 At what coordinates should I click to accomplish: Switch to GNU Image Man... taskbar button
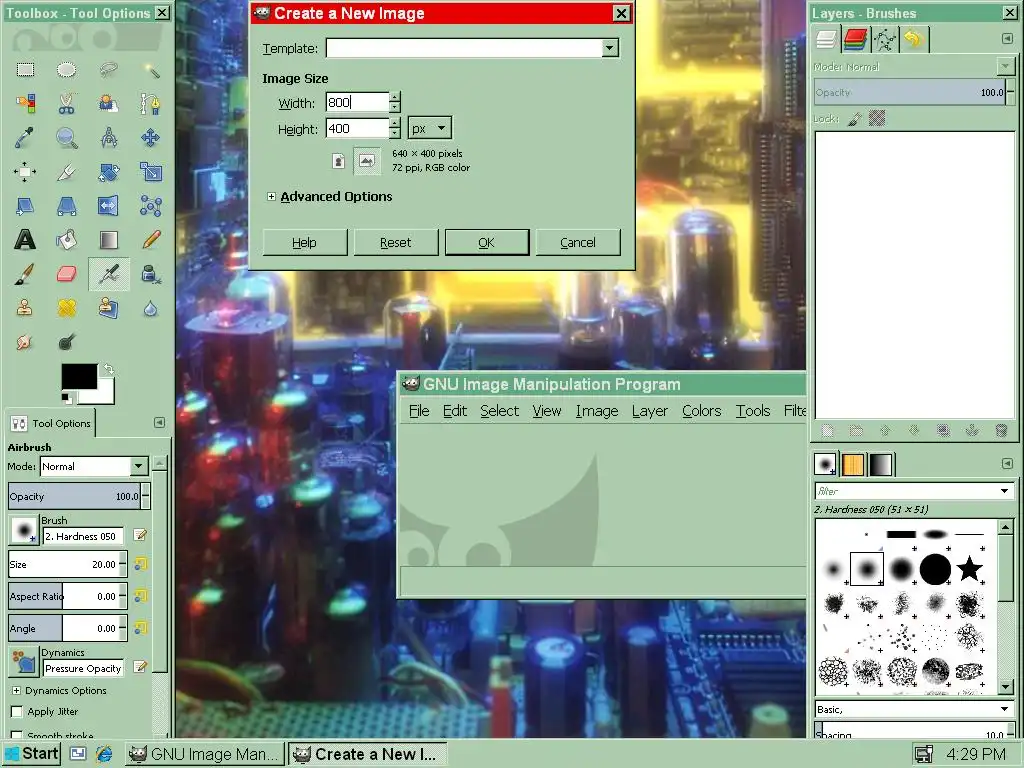pyautogui.click(x=205, y=754)
